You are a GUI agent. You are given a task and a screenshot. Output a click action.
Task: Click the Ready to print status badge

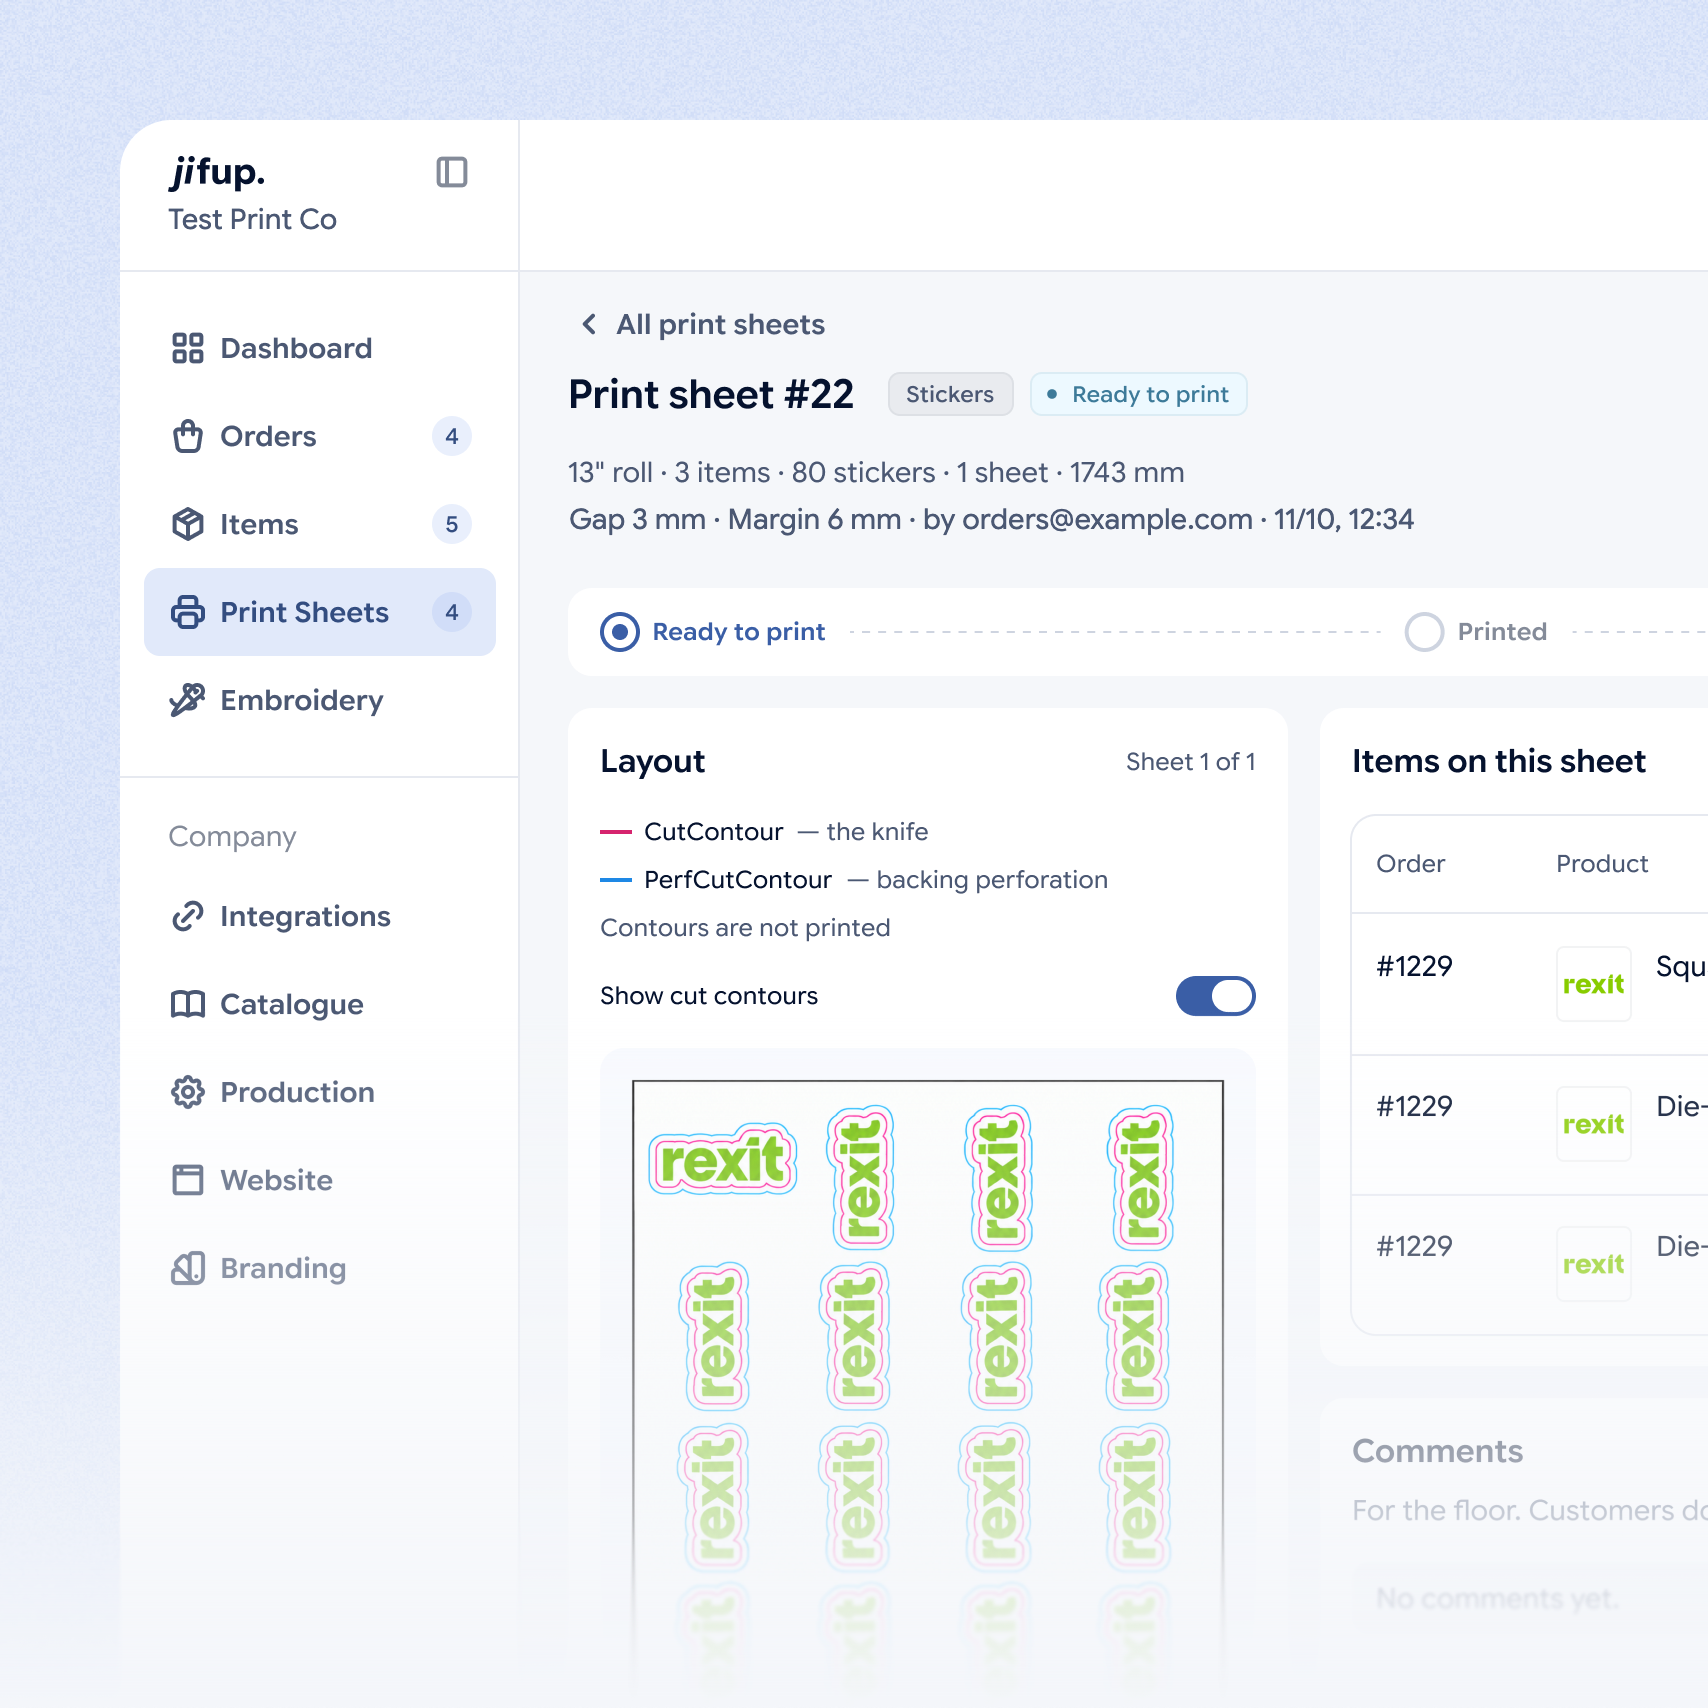[1138, 394]
